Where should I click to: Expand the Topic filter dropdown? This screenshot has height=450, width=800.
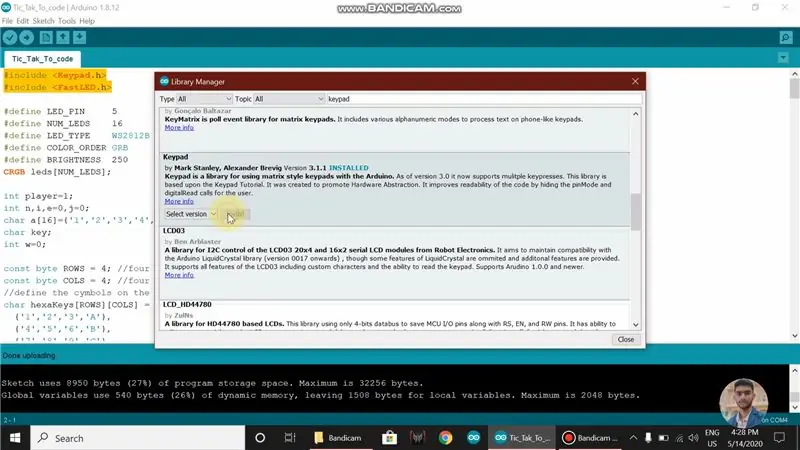pos(289,99)
